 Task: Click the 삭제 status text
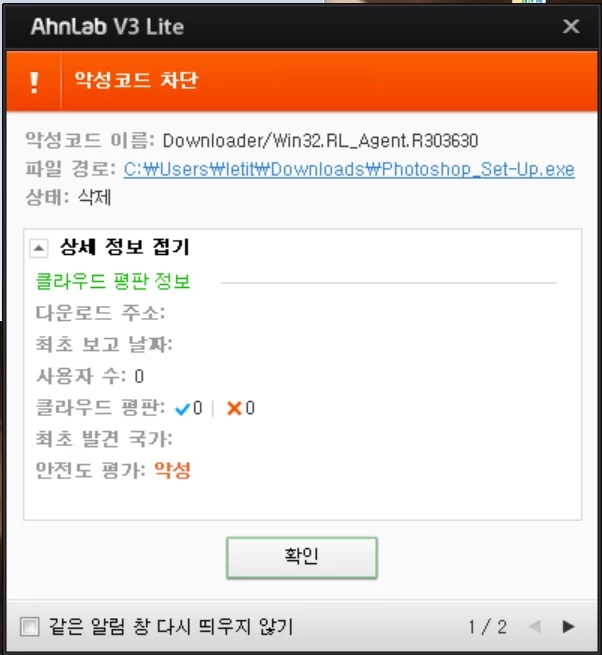94,197
